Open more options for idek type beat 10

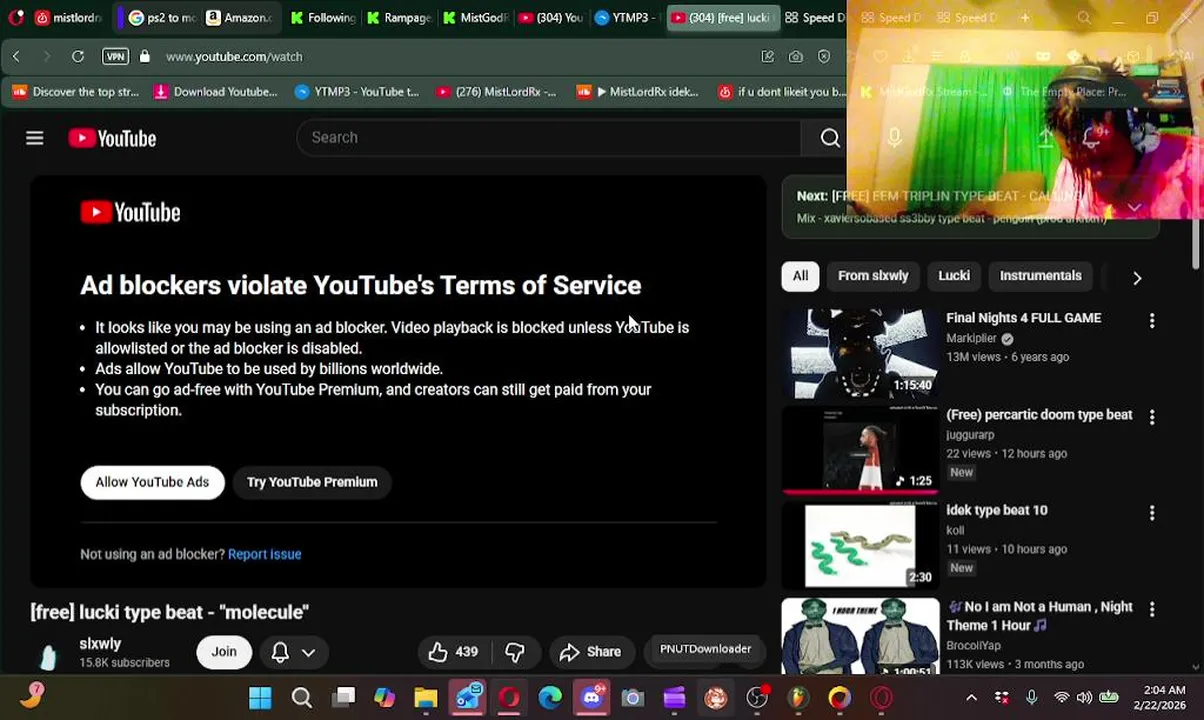coord(1152,513)
